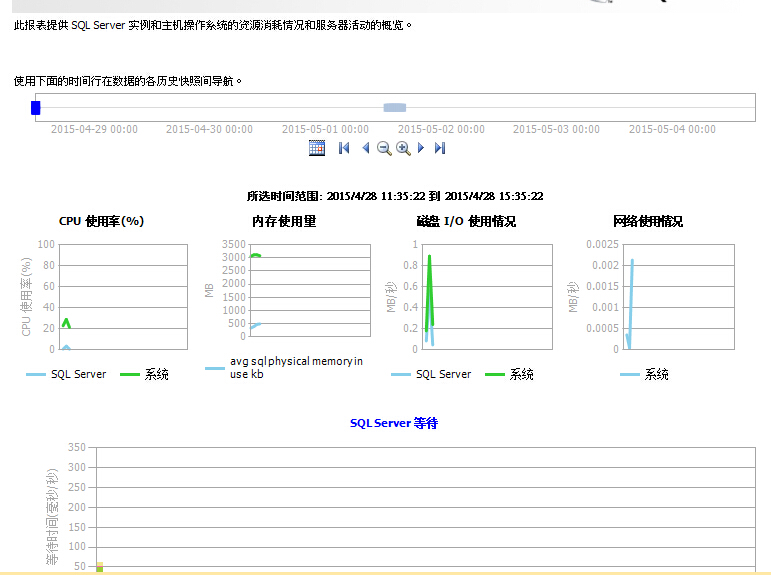Zoom out the timeline with minus magnifier
Screen dimensions: 771x575
tap(384, 148)
